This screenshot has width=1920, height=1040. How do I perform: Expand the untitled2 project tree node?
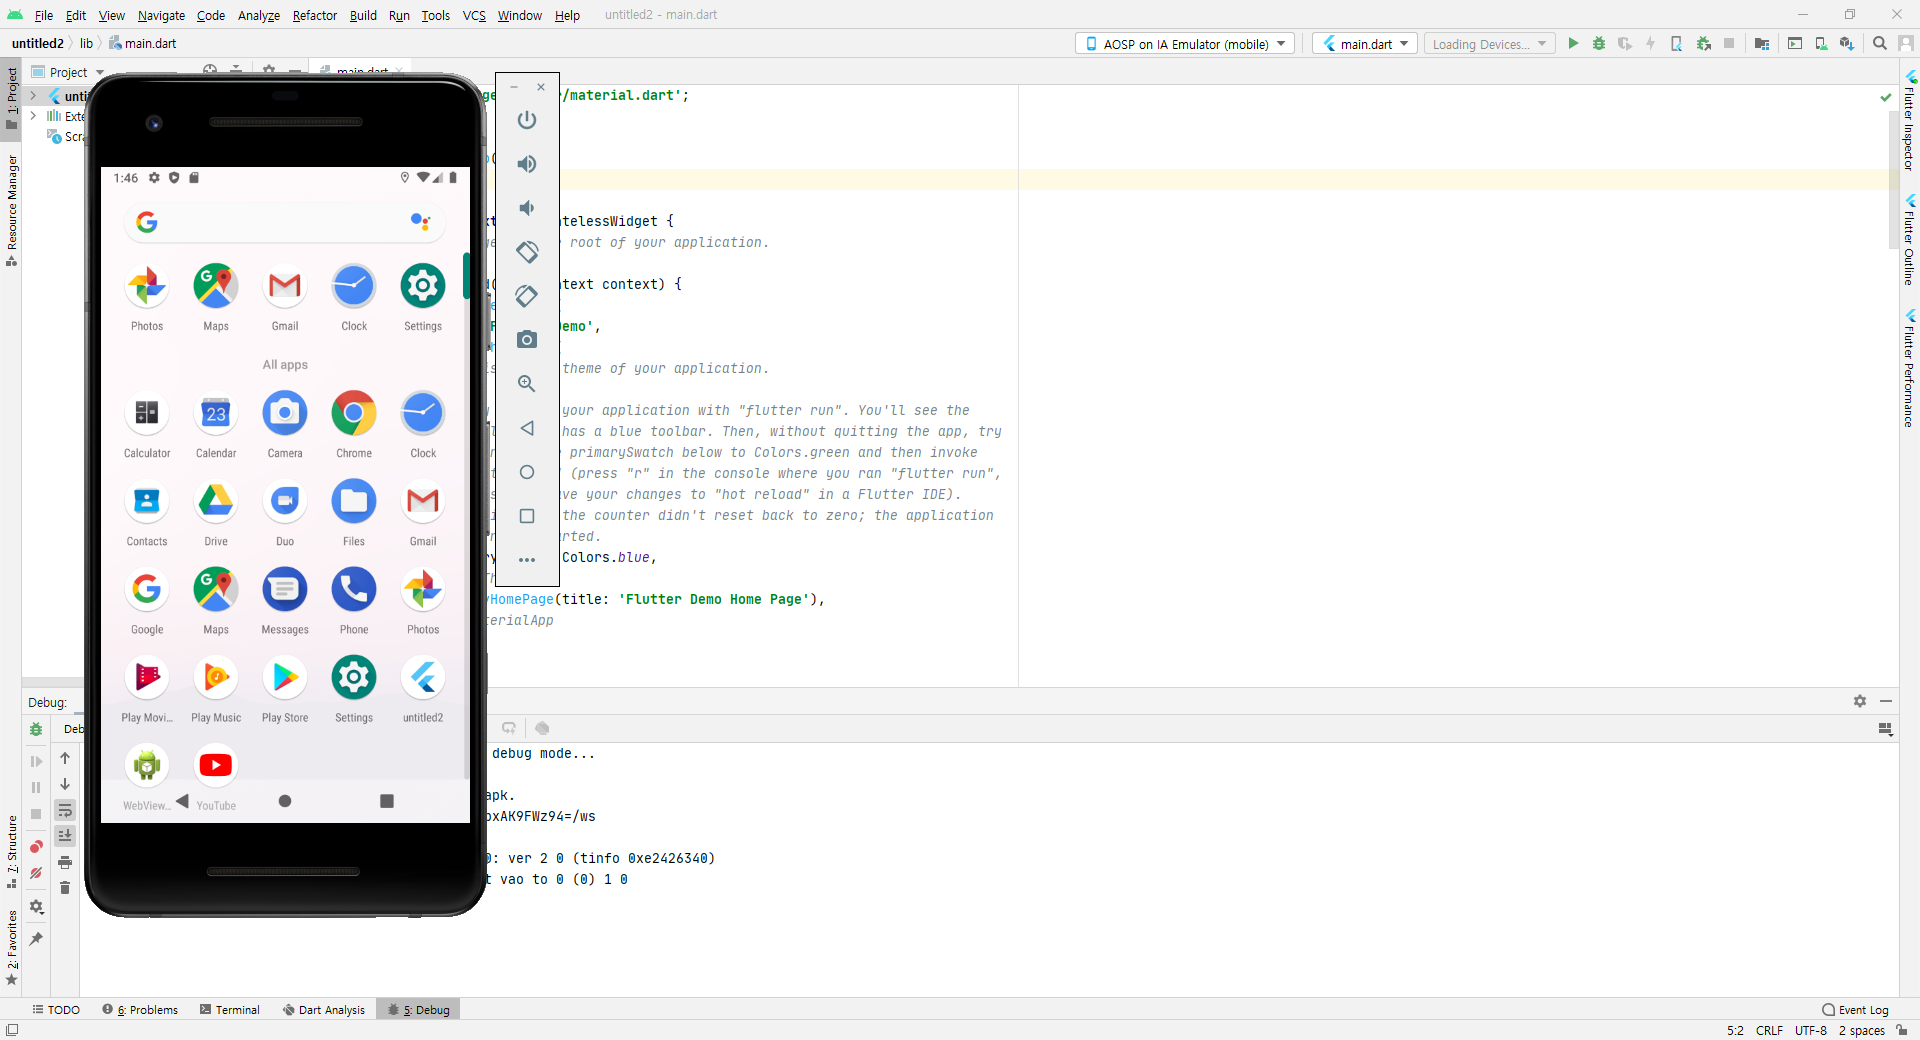(33, 96)
